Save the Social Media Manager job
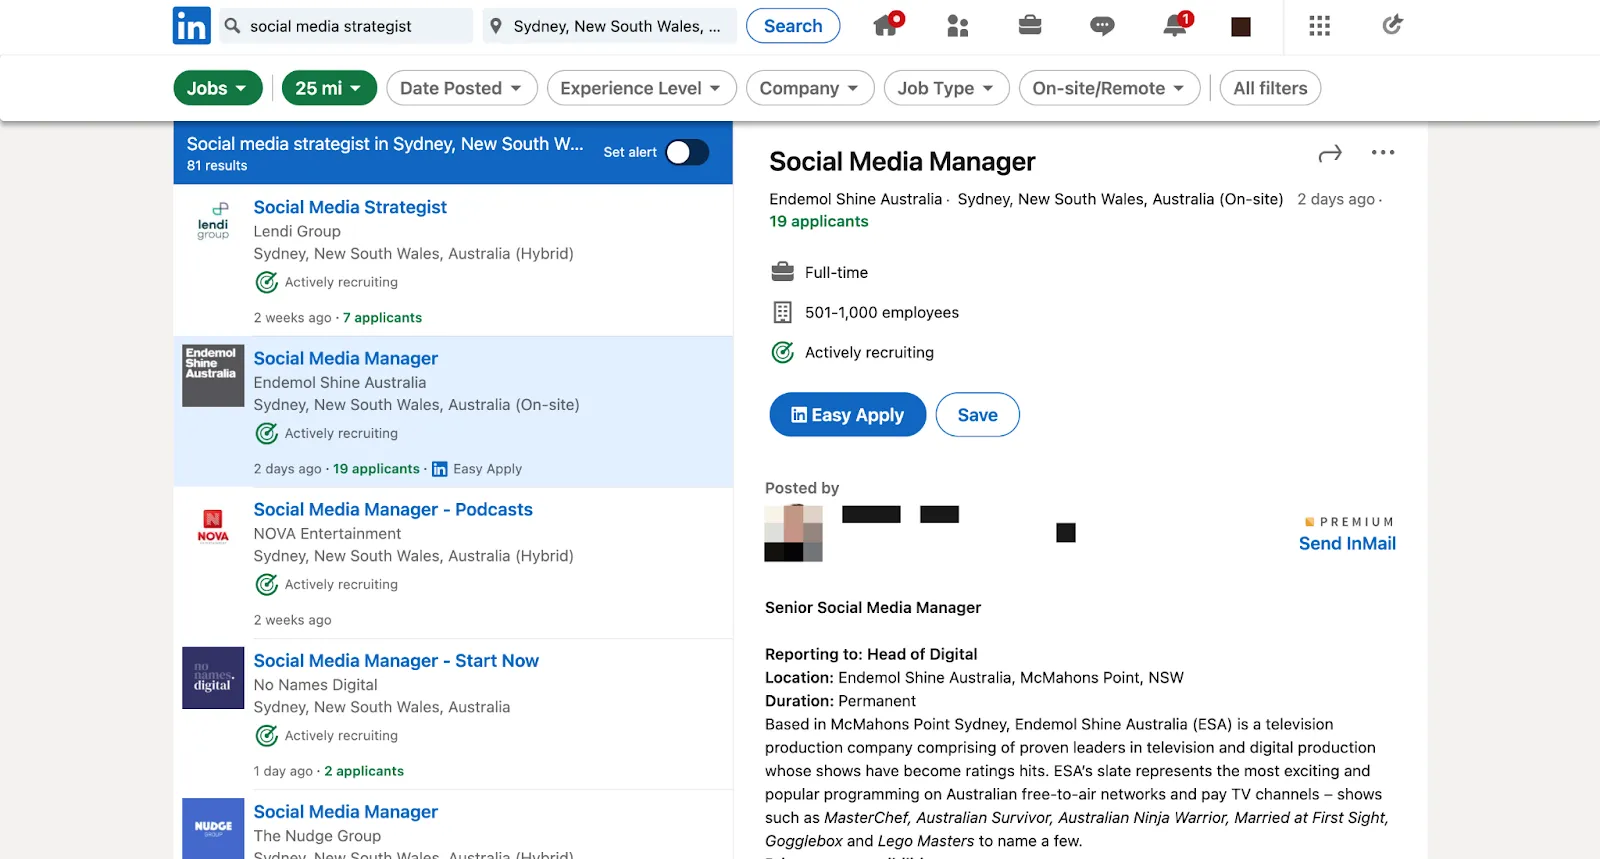Screen dimensions: 1600x859 click(978, 415)
